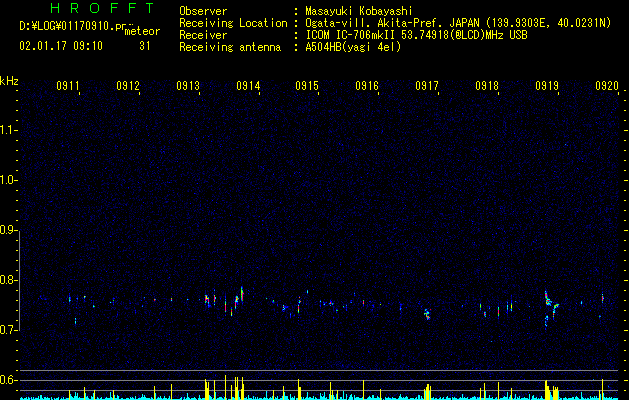Image resolution: width=629 pixels, height=400 pixels.
Task: Select the A504HB(yagi 4el) antenna text
Action: pyautogui.click(x=353, y=47)
